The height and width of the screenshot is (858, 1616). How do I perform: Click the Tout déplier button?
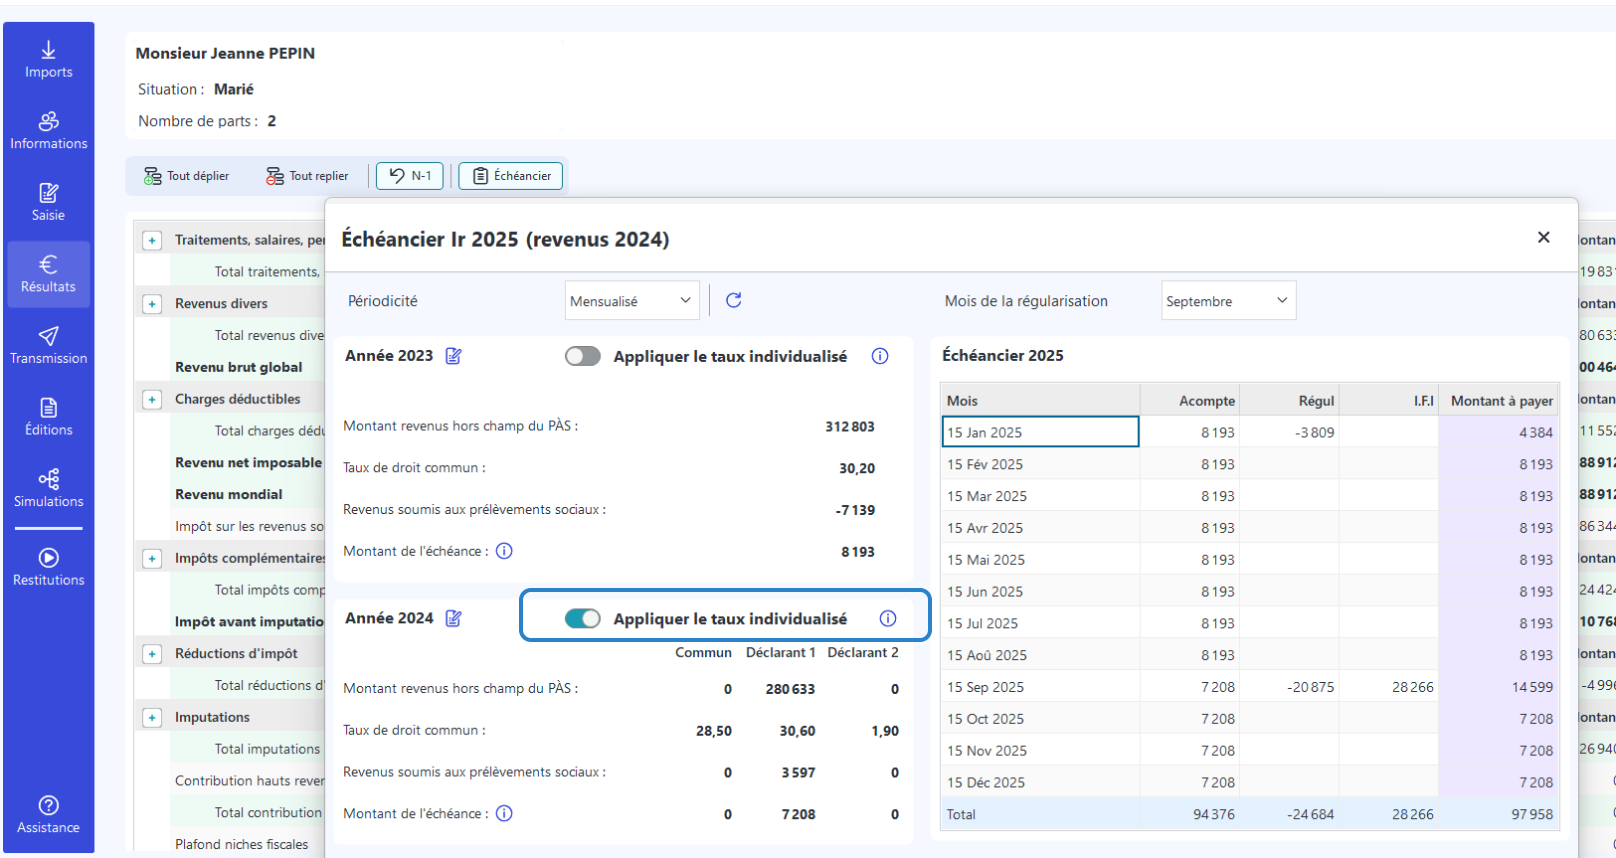tap(187, 176)
